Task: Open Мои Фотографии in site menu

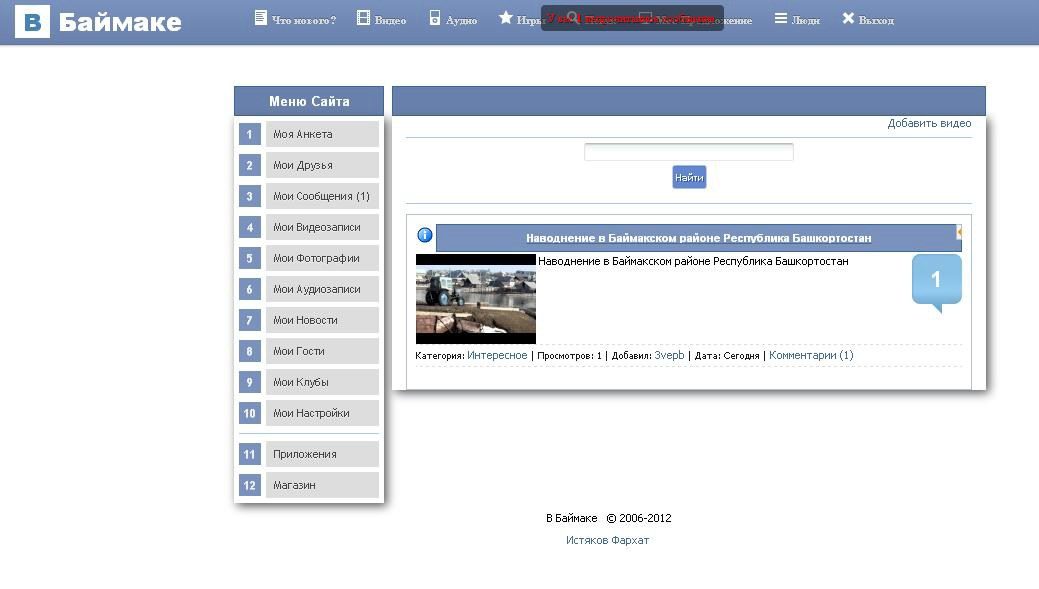Action: pyautogui.click(x=322, y=258)
